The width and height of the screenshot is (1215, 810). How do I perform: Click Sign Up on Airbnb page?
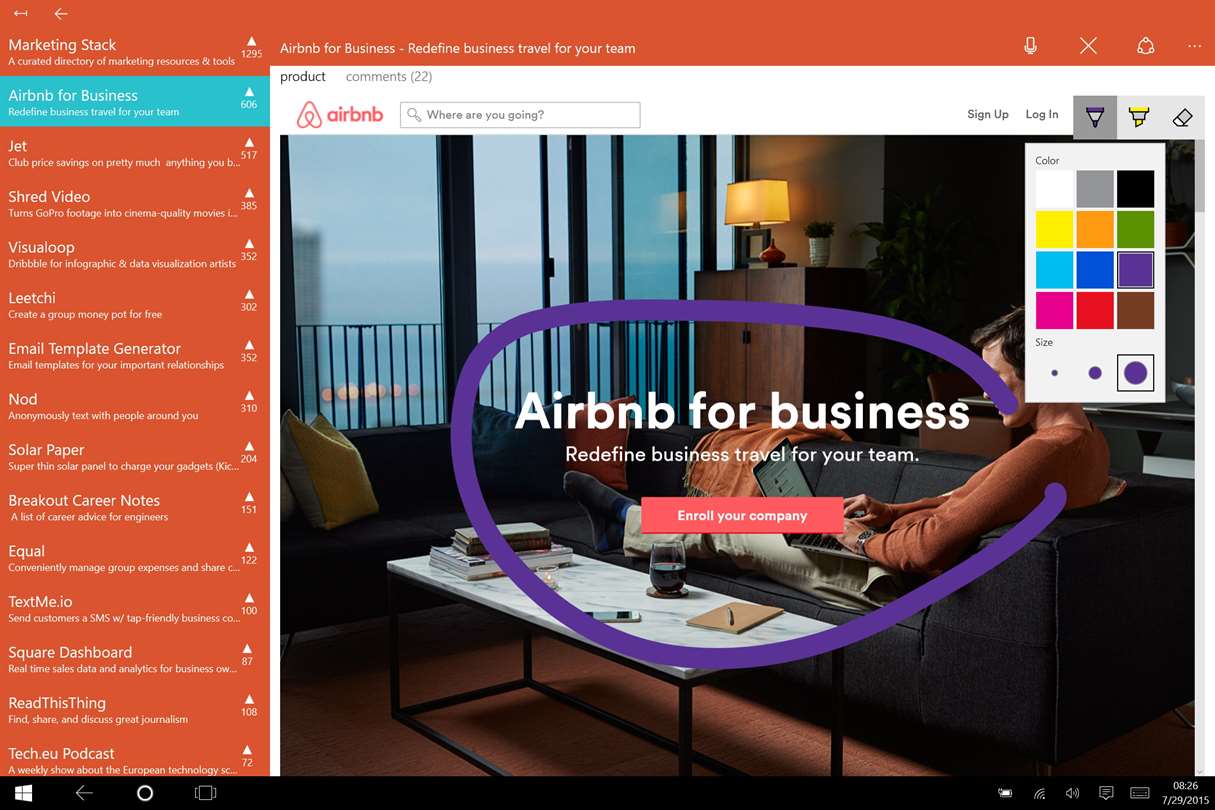coord(988,115)
